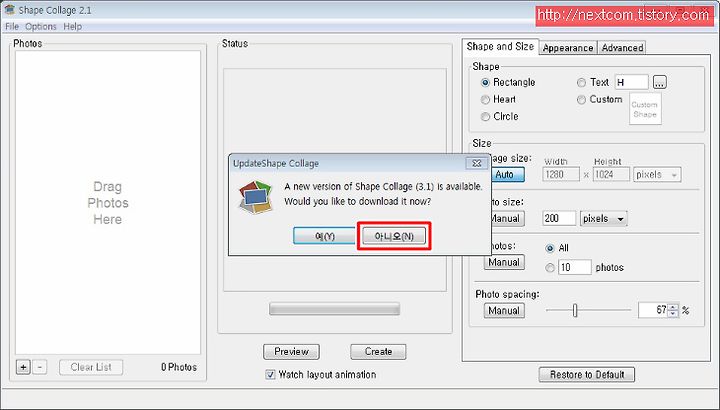Click the Drag Photos Here area
The image size is (720, 410).
click(x=107, y=202)
